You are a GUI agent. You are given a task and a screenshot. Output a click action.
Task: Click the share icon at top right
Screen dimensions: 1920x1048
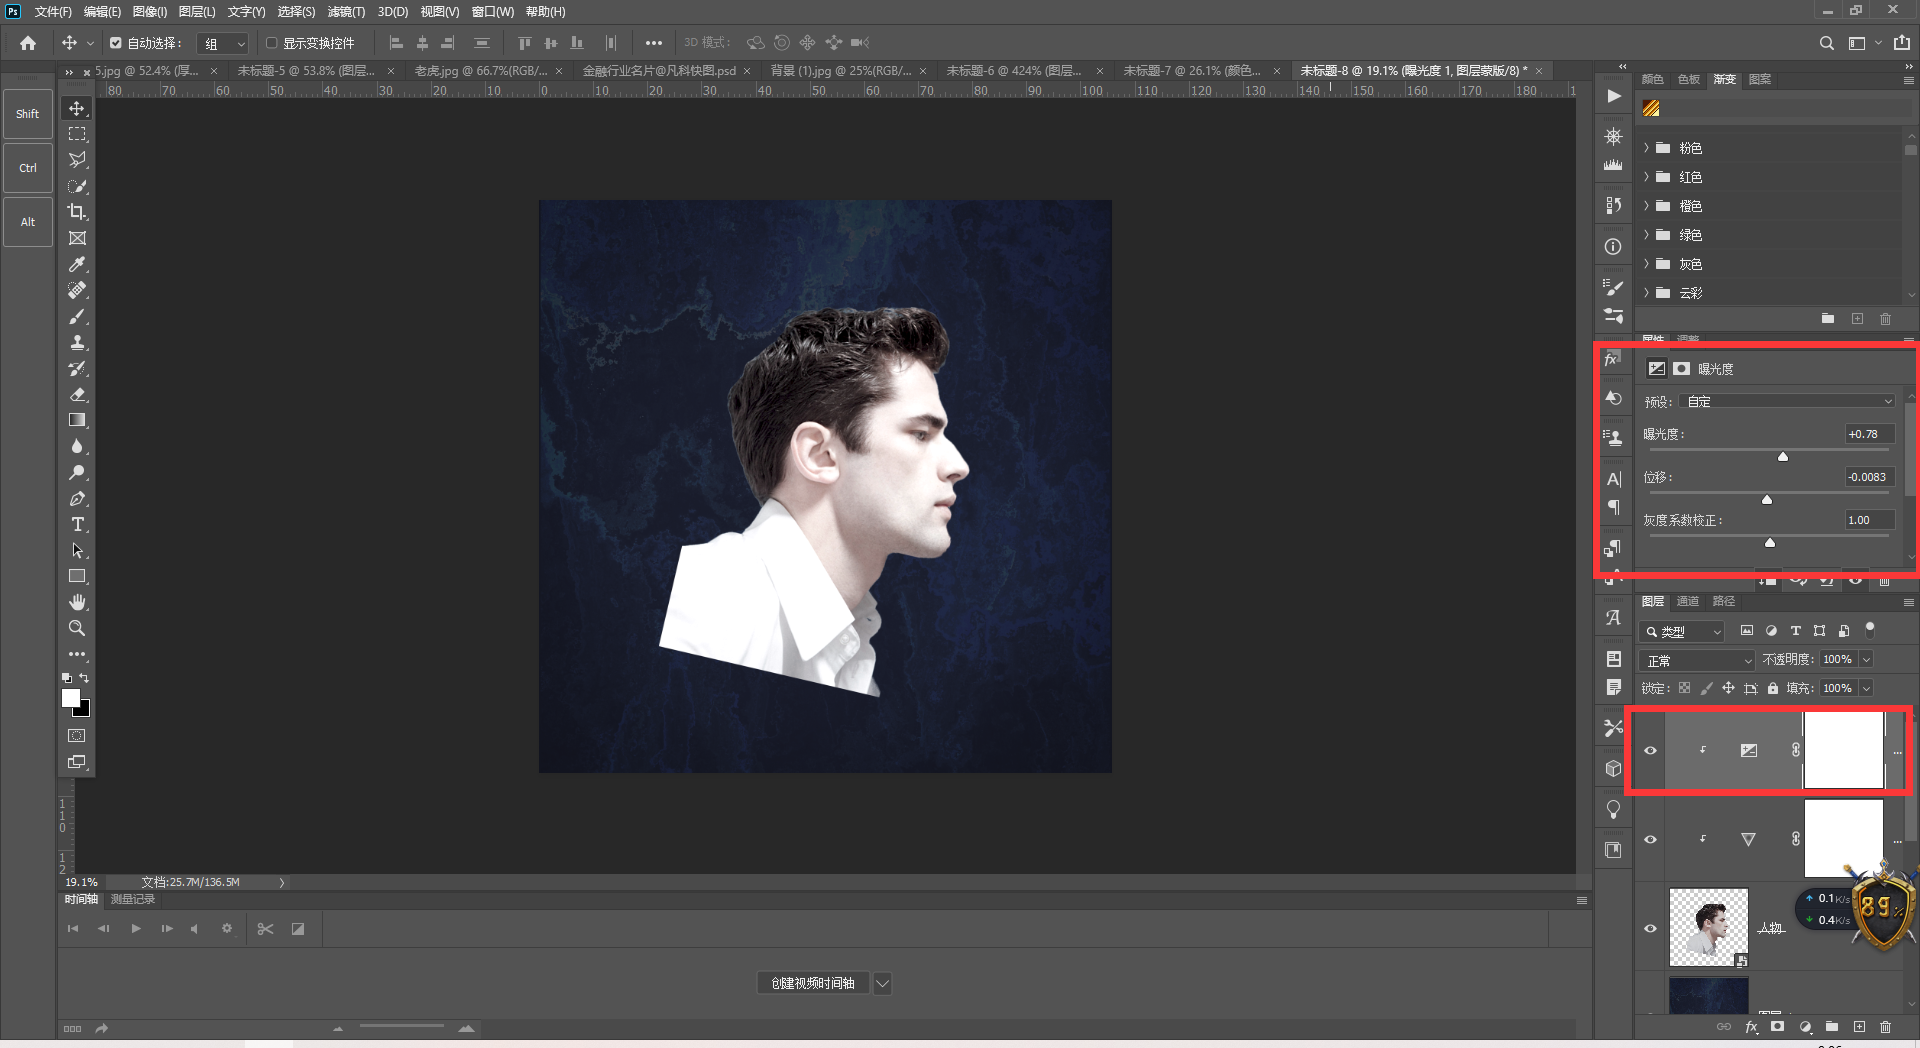coord(1901,43)
